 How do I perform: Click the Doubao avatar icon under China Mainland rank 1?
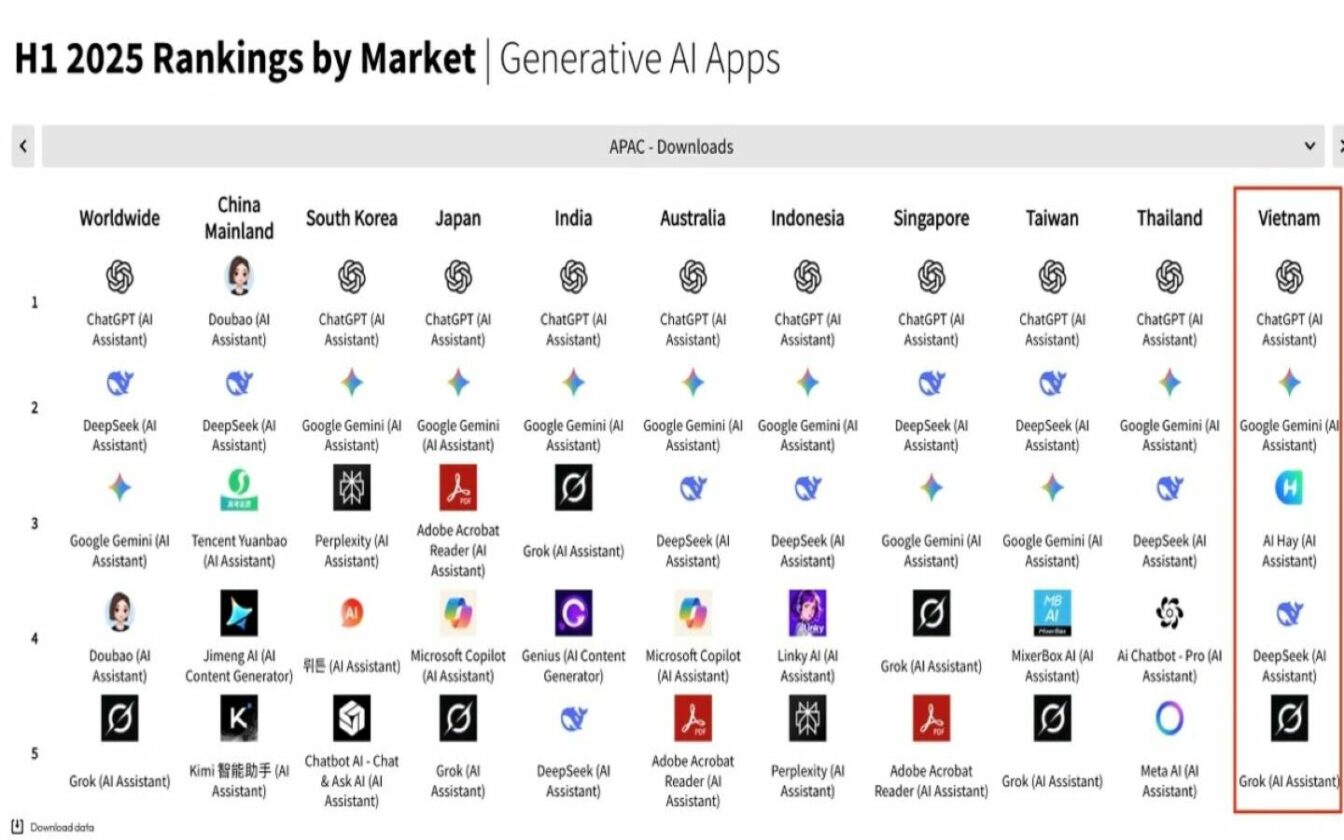tap(239, 275)
